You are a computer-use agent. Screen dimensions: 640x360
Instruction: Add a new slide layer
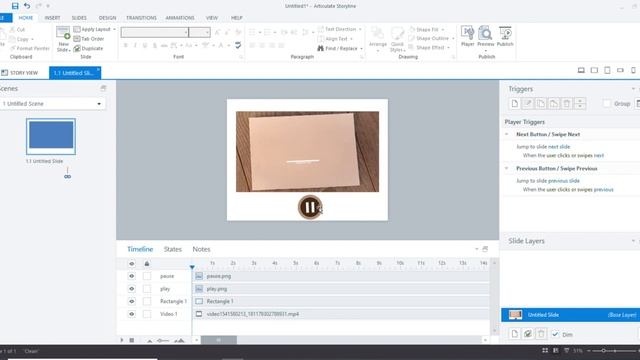515,334
